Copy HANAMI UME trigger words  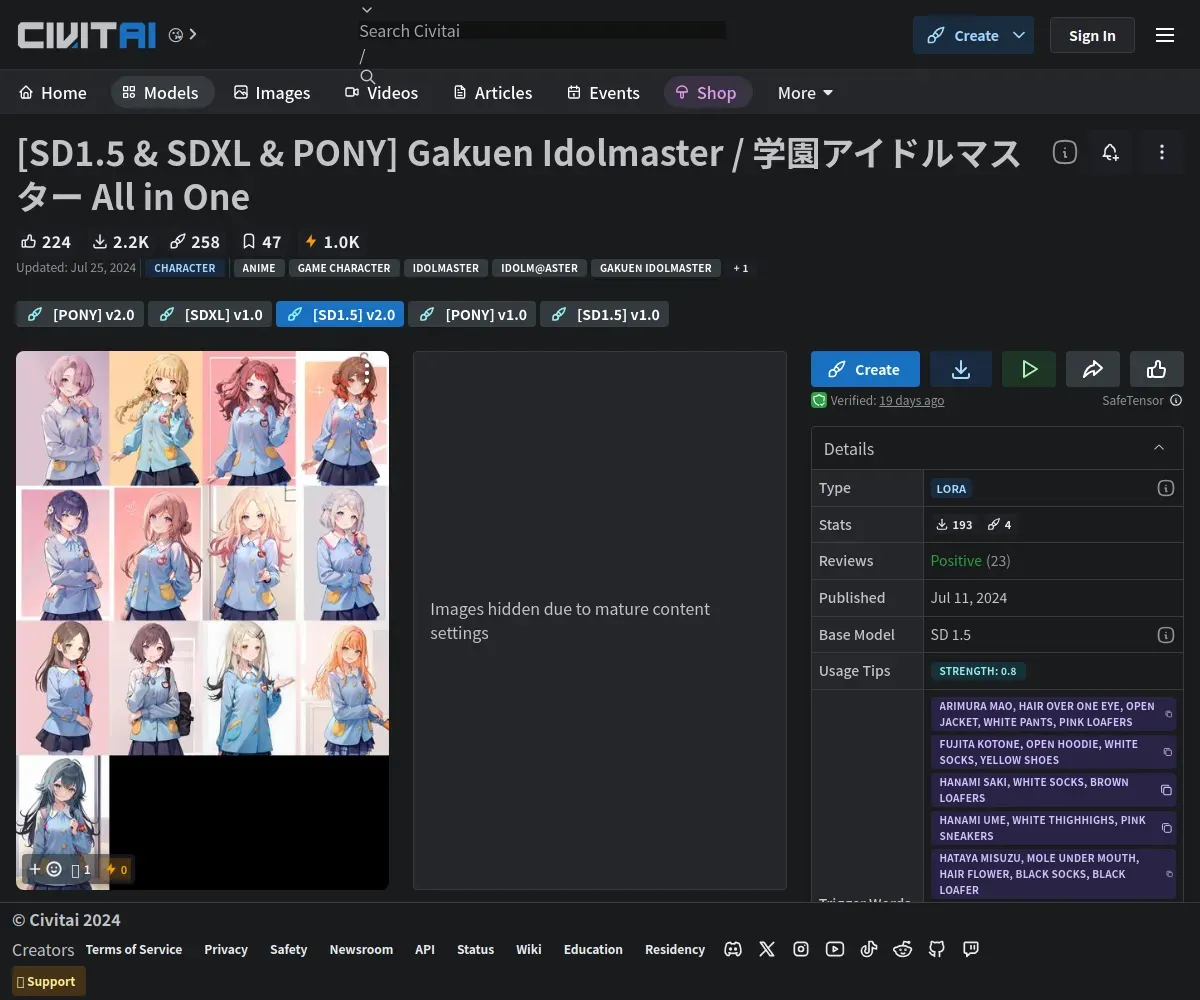(x=1166, y=828)
